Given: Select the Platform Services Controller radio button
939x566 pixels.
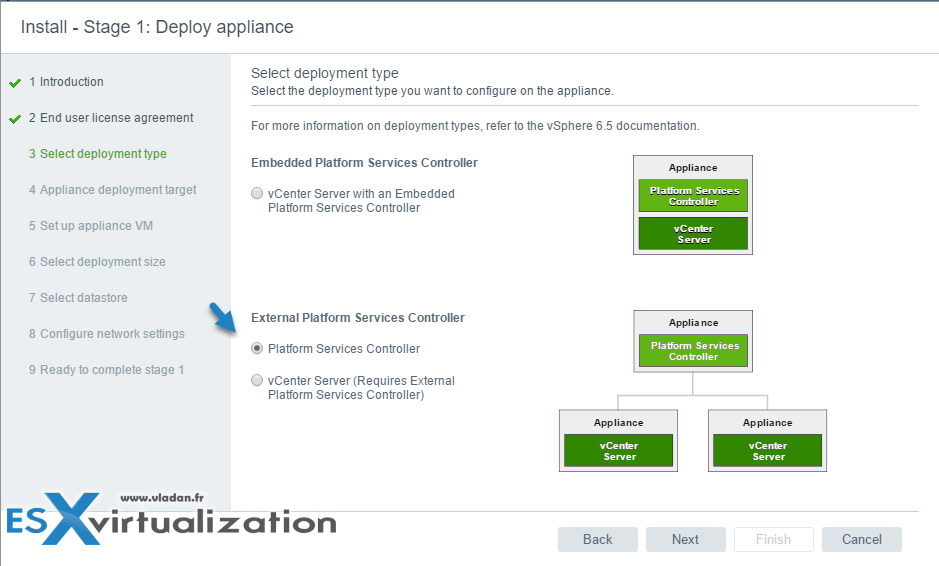Looking at the screenshot, I should tap(257, 349).
